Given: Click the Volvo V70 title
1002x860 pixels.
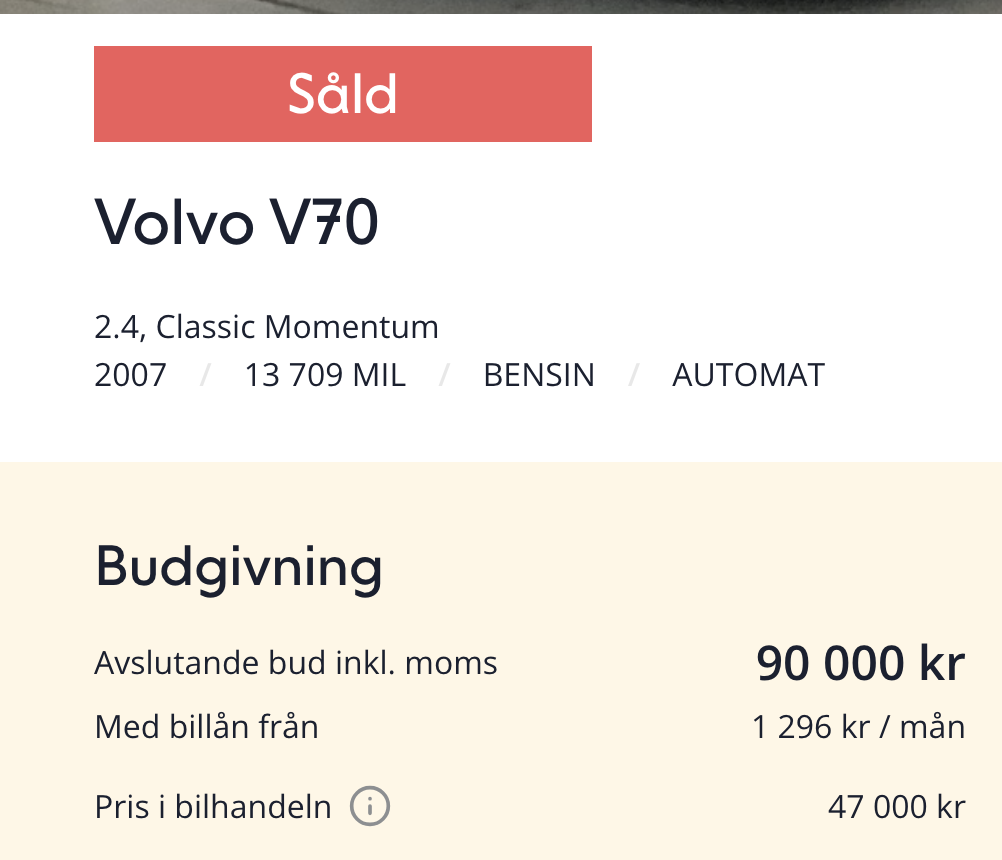Looking at the screenshot, I should tap(236, 222).
